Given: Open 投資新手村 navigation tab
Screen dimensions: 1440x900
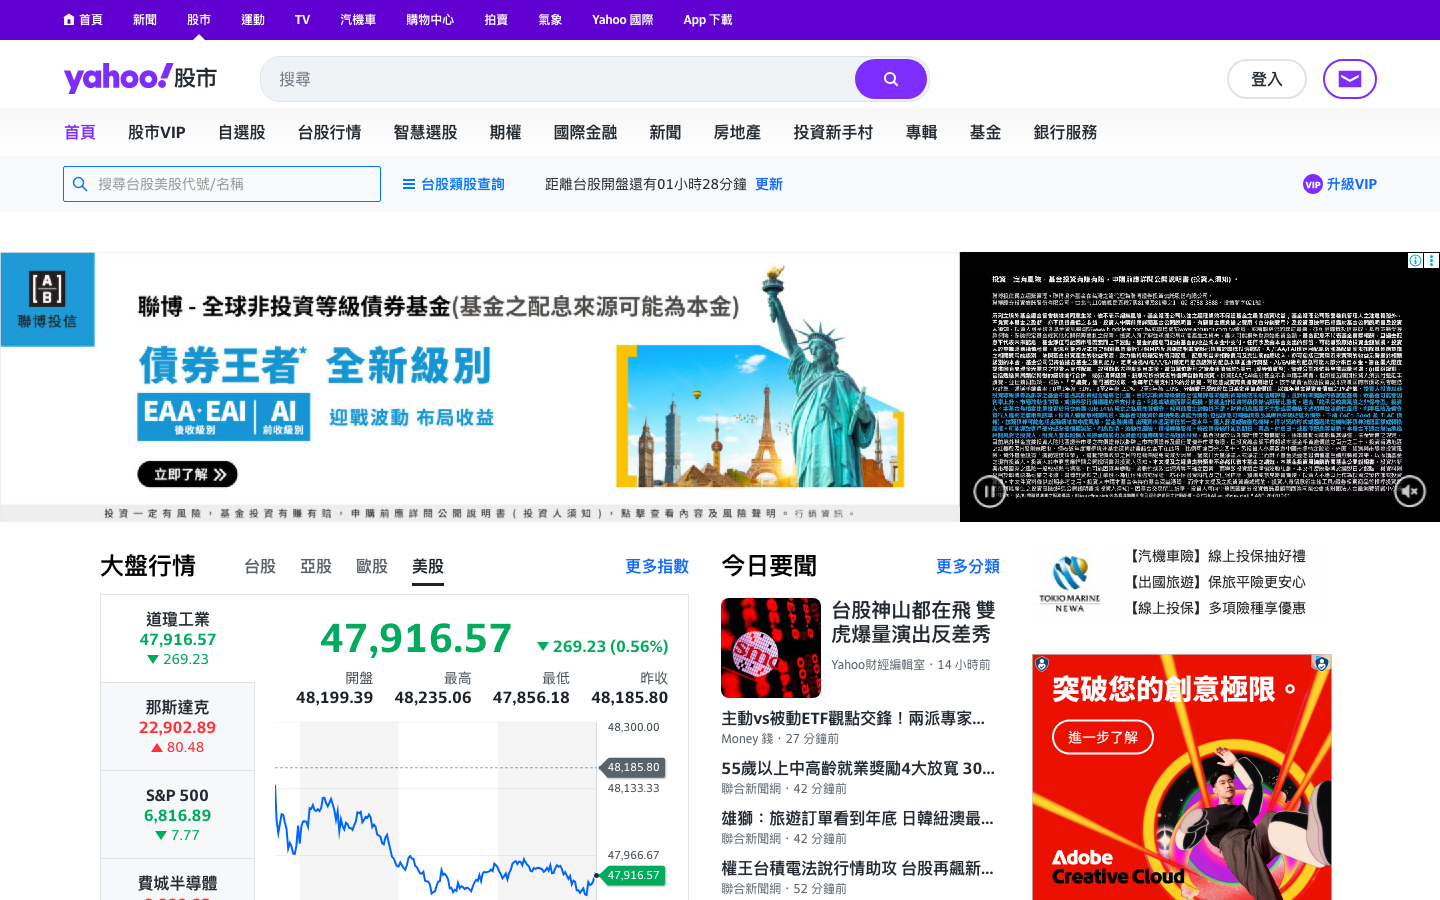Looking at the screenshot, I should (834, 132).
